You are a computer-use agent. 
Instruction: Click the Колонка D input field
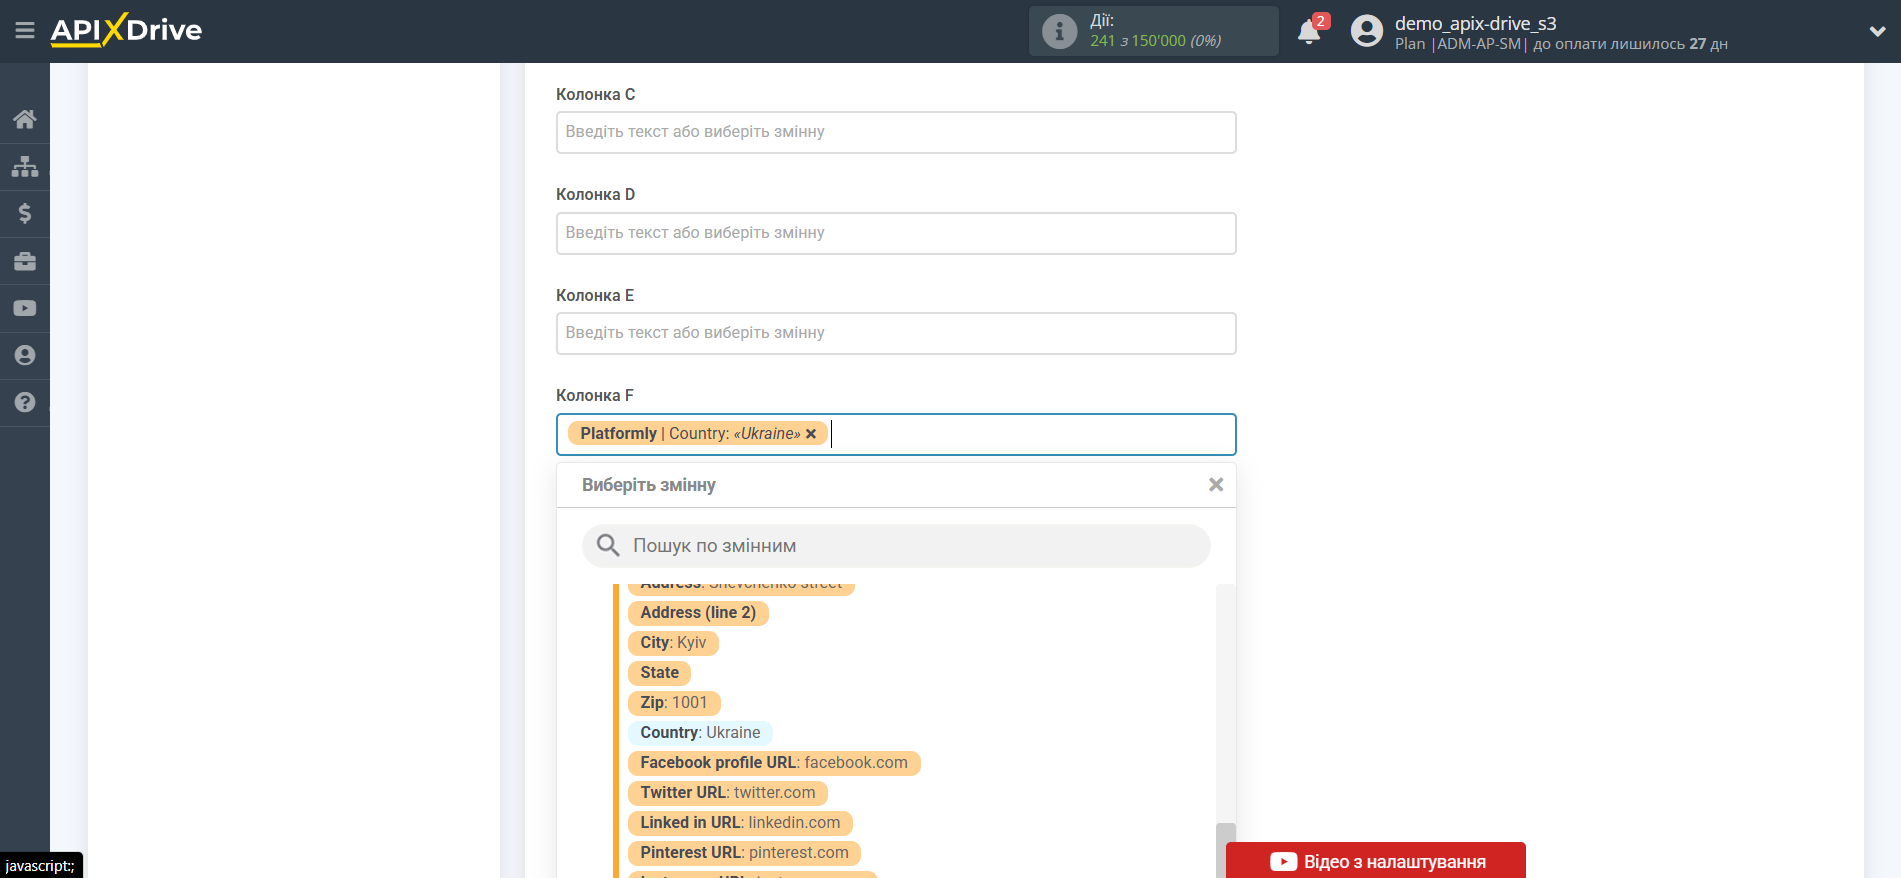click(x=896, y=233)
